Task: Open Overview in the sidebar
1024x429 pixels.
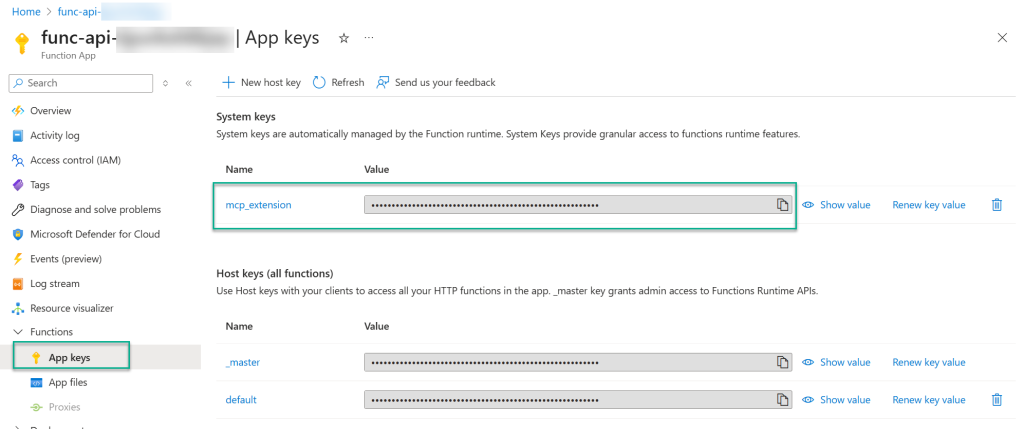Action: (50, 110)
